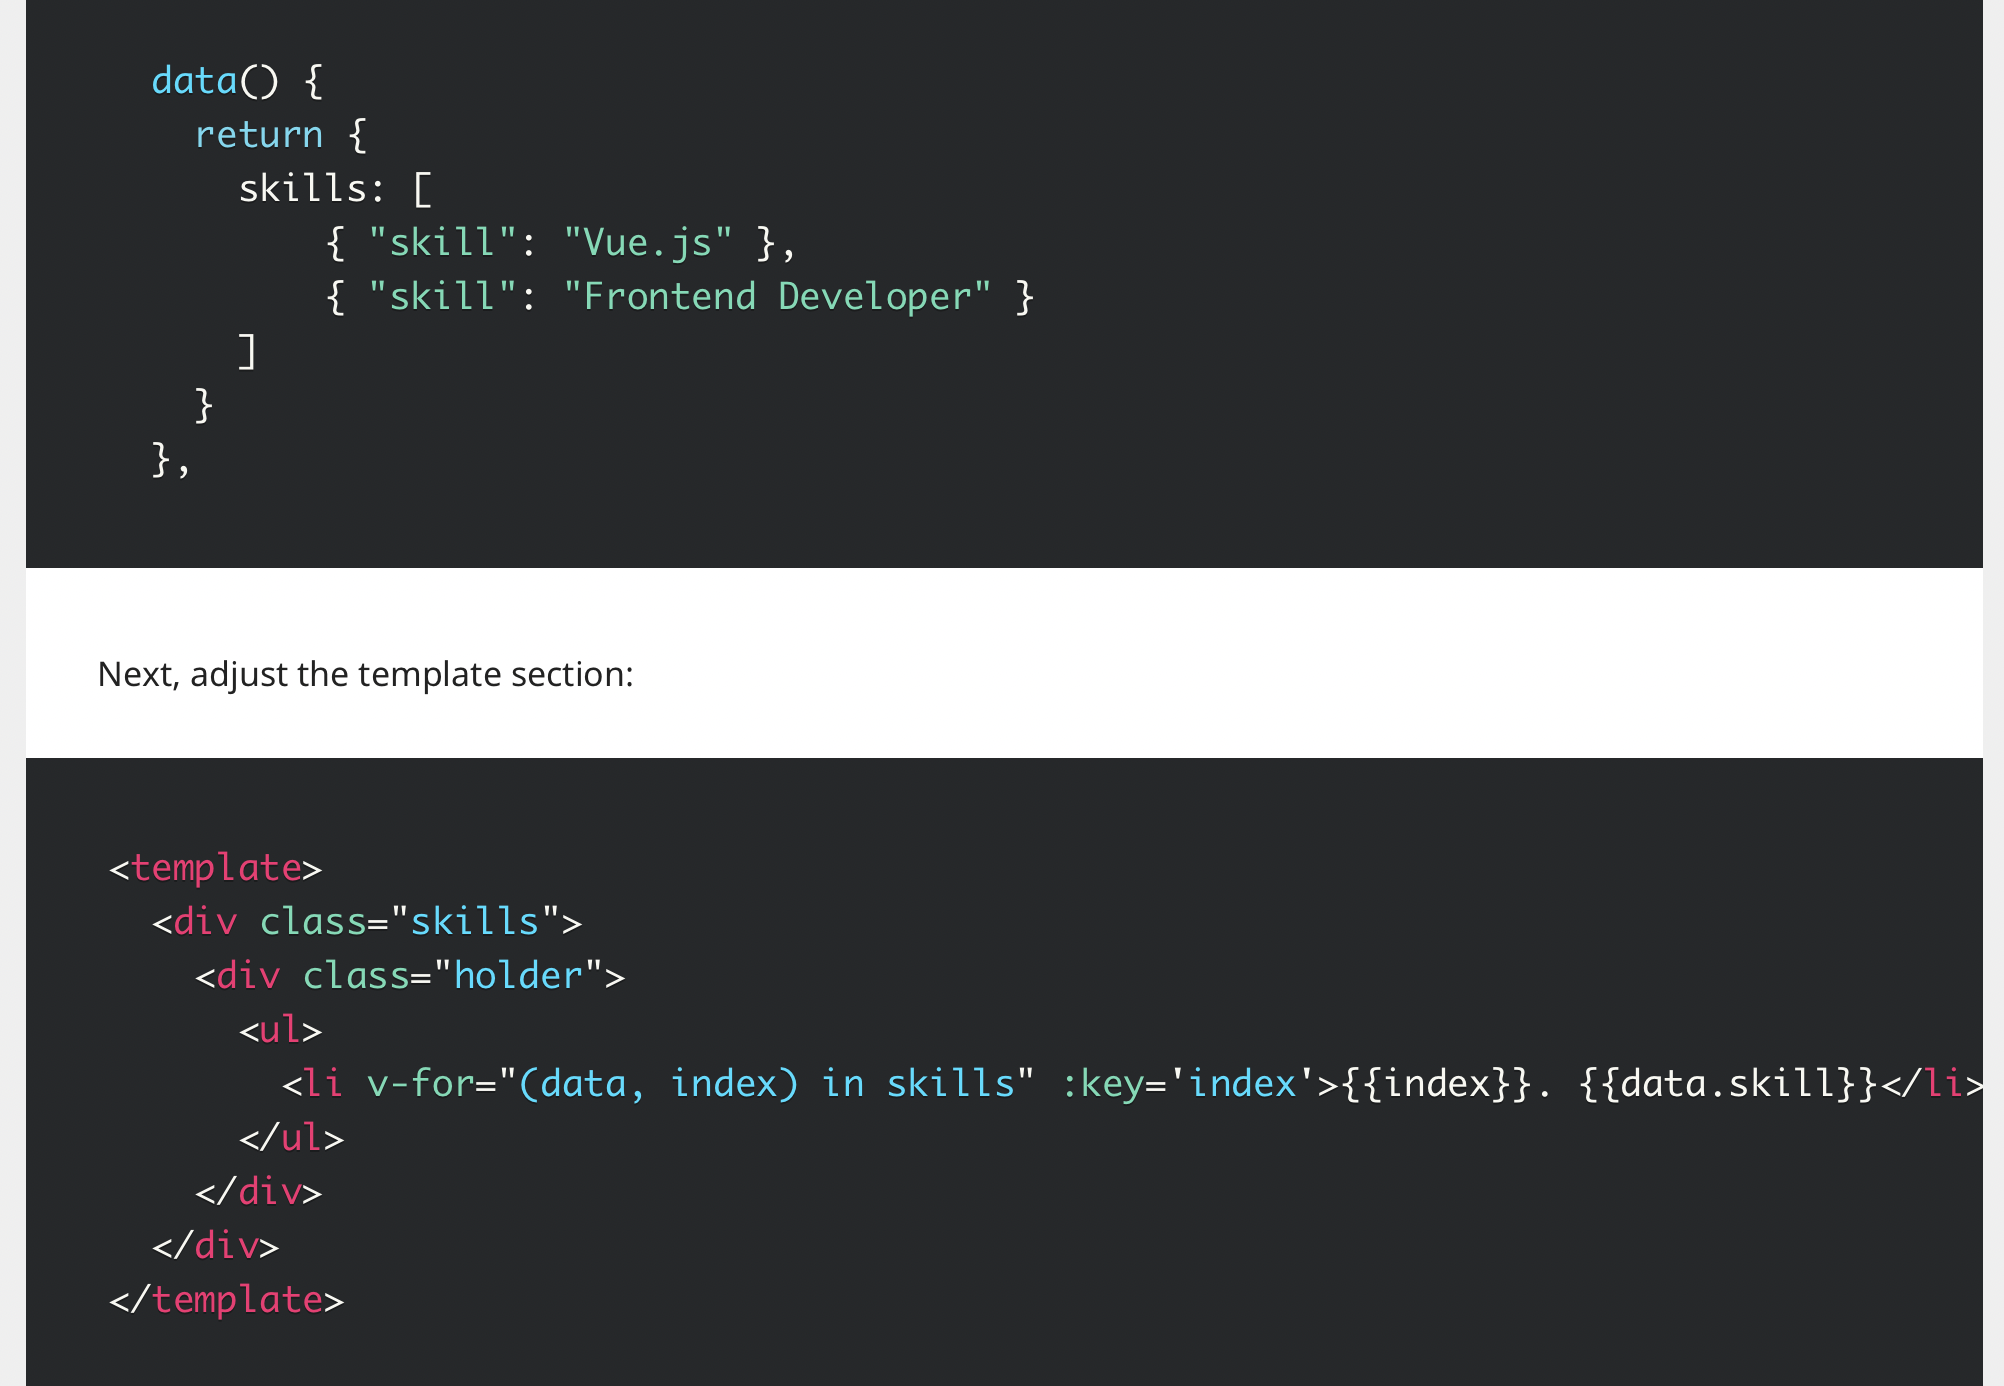Click the "Frontend Developer" string value
The height and width of the screenshot is (1386, 2004).
776,297
